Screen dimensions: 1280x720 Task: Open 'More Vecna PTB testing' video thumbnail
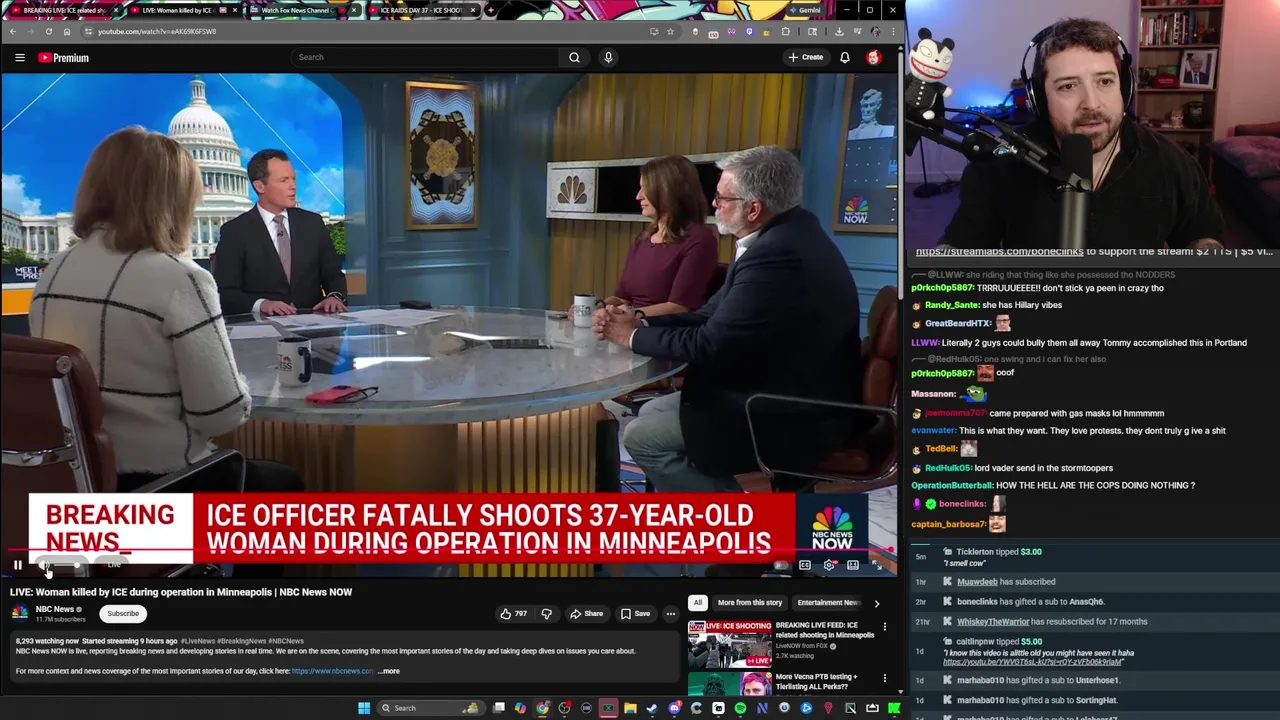pyautogui.click(x=729, y=684)
